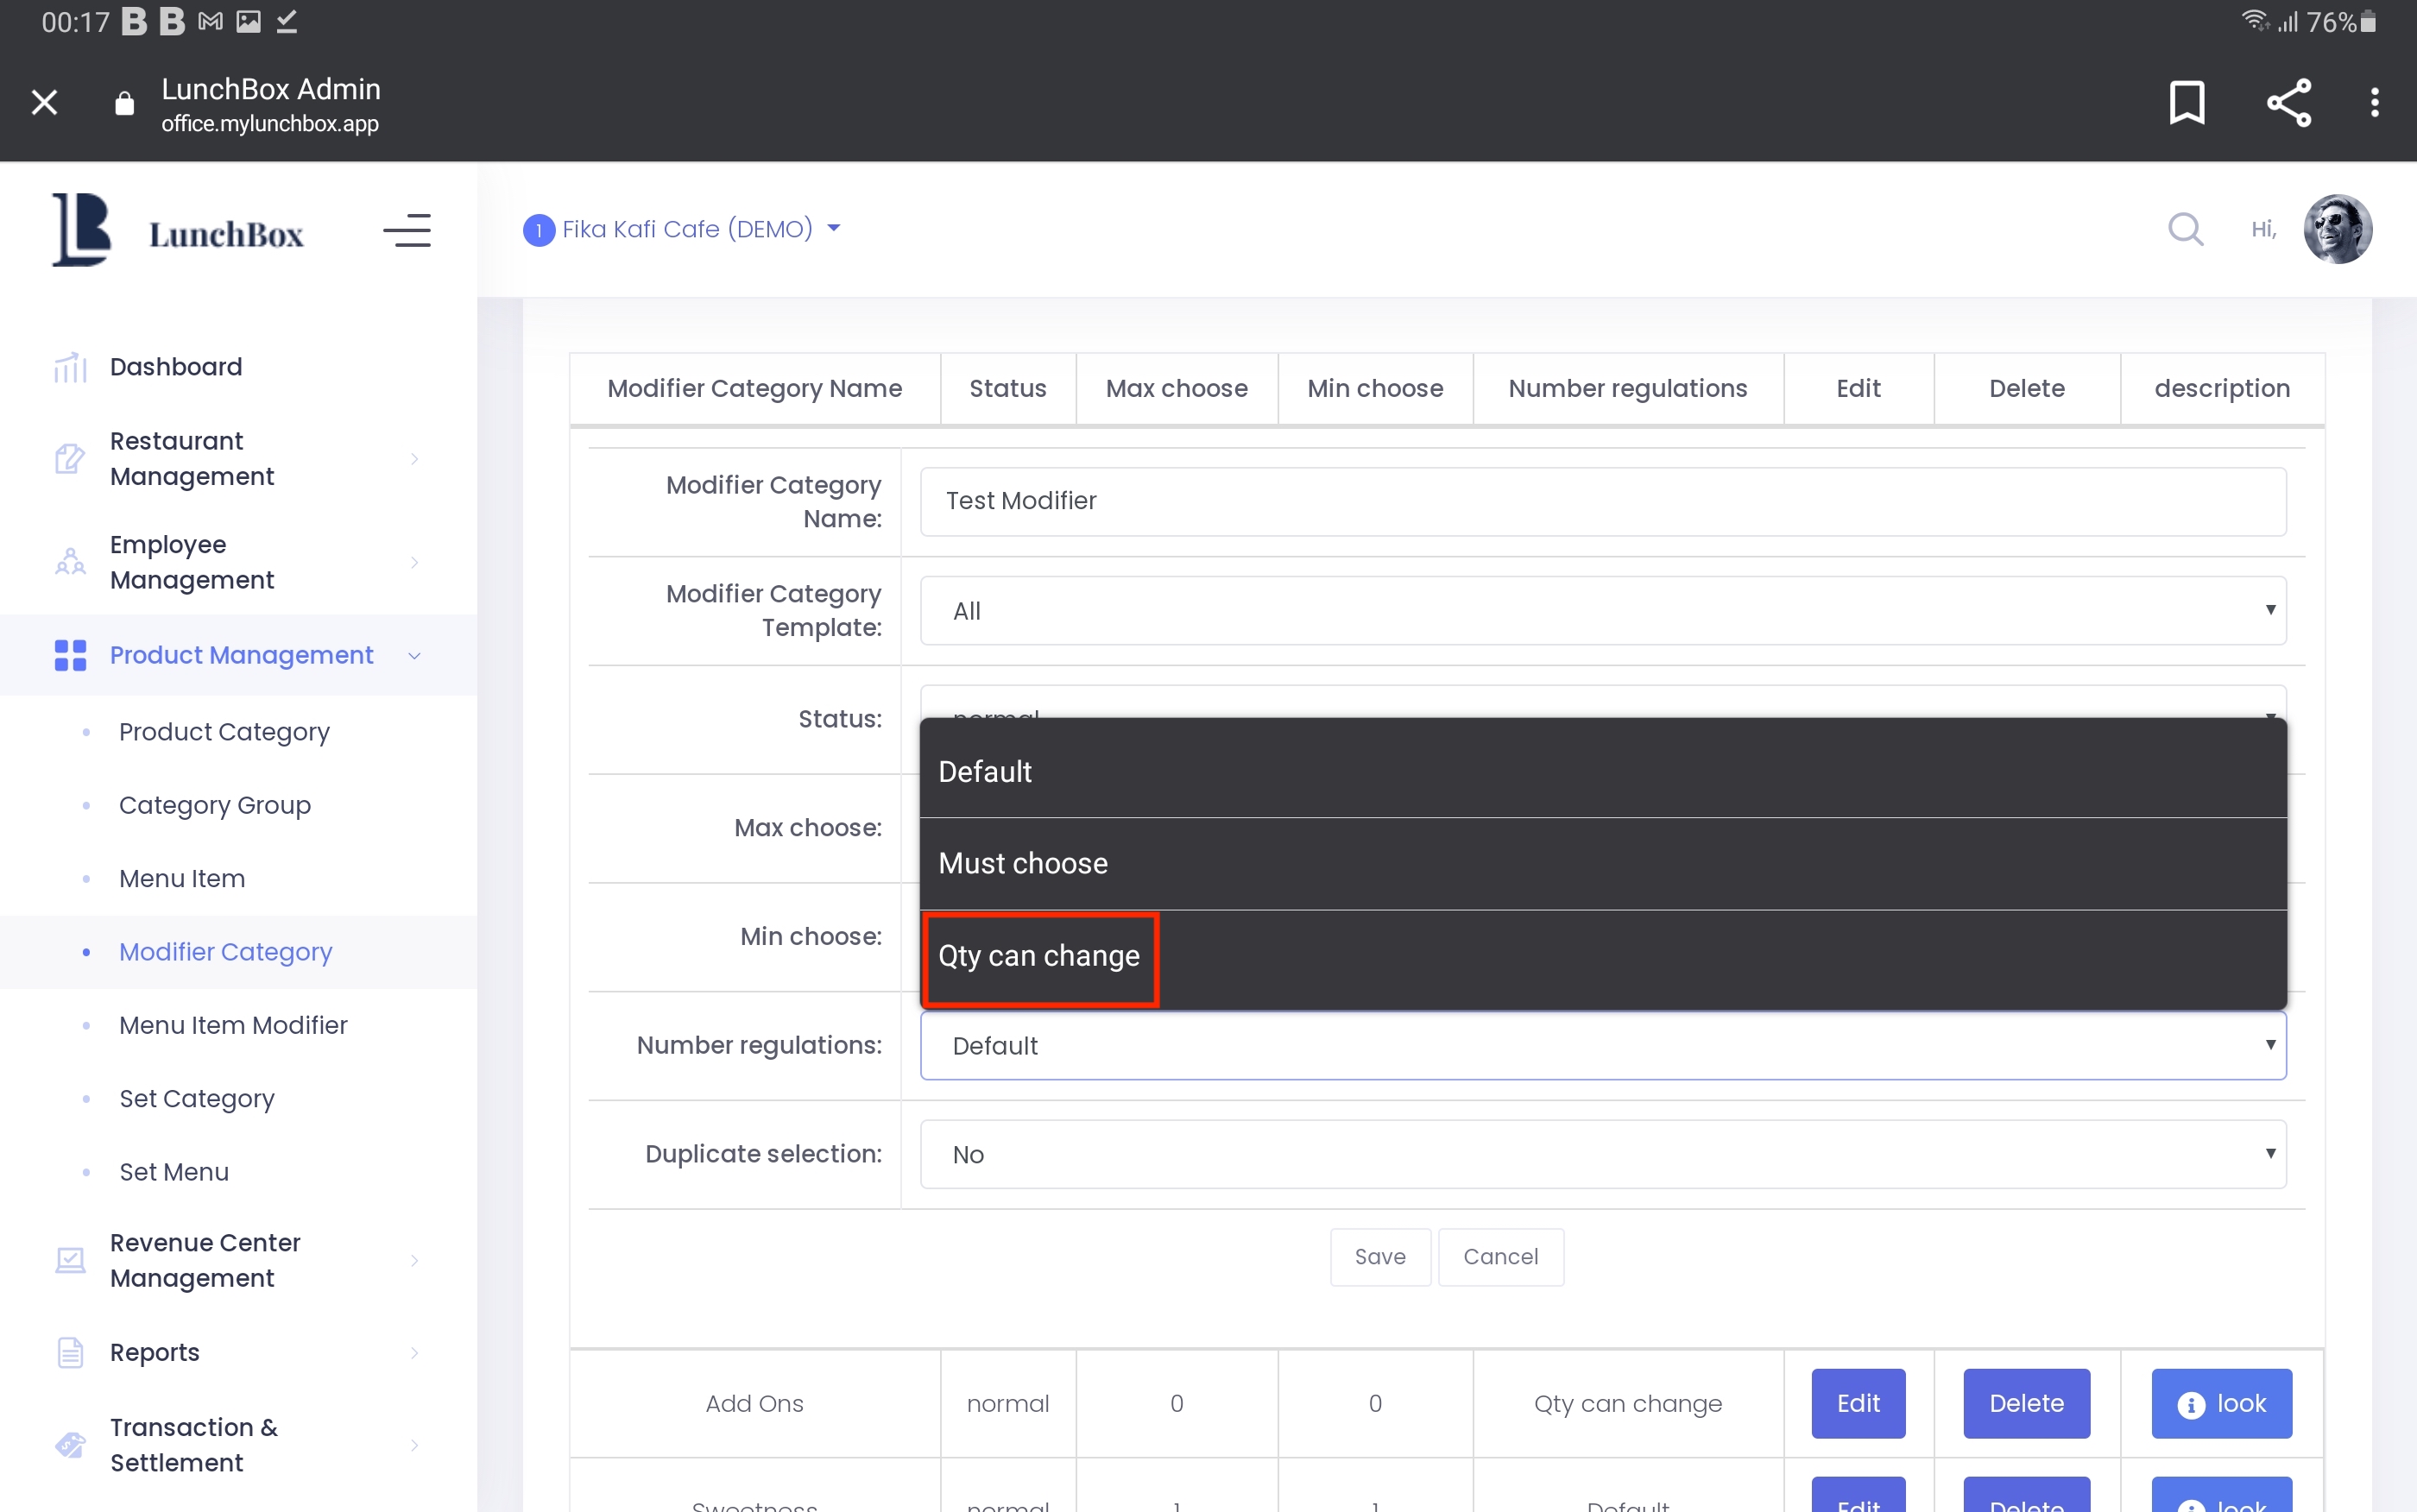Close the browser tab with X icon
The image size is (2417, 1512).
[x=44, y=102]
